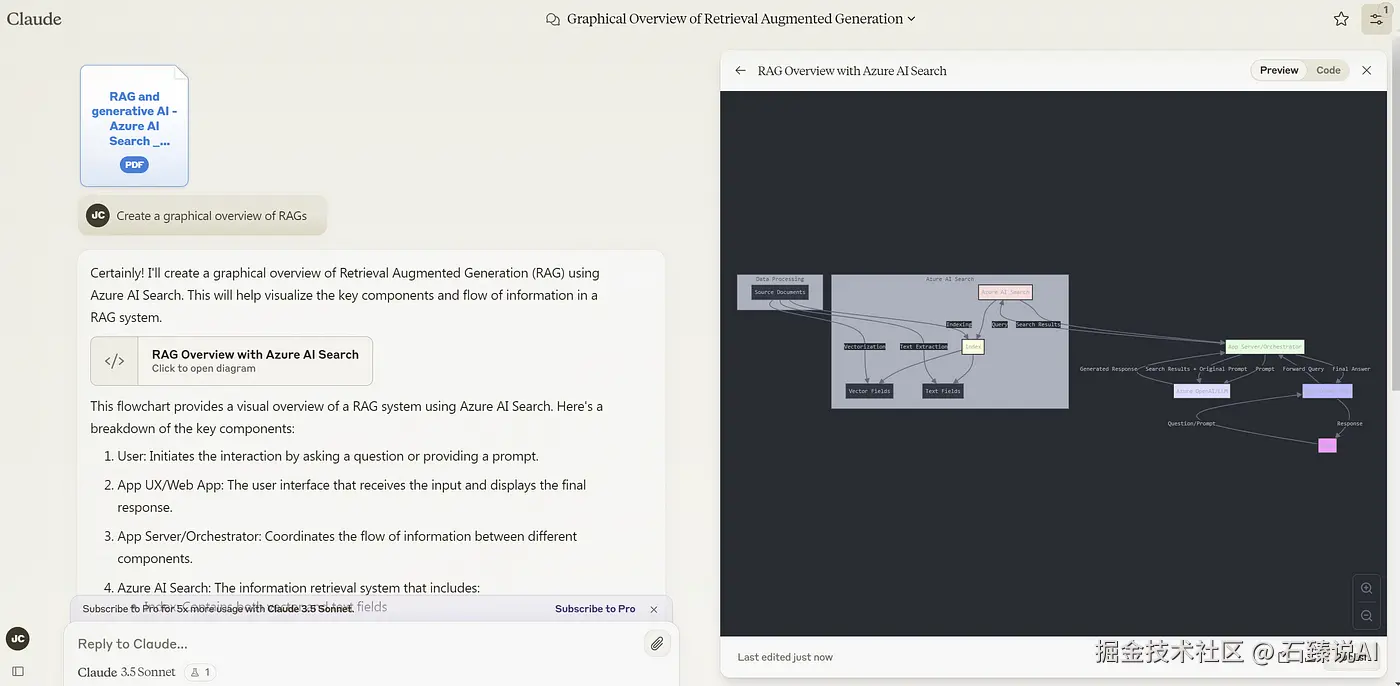Click the list item 'App Server/Orchestrator: Coordinates'
The width and height of the screenshot is (1400, 686).
point(347,547)
